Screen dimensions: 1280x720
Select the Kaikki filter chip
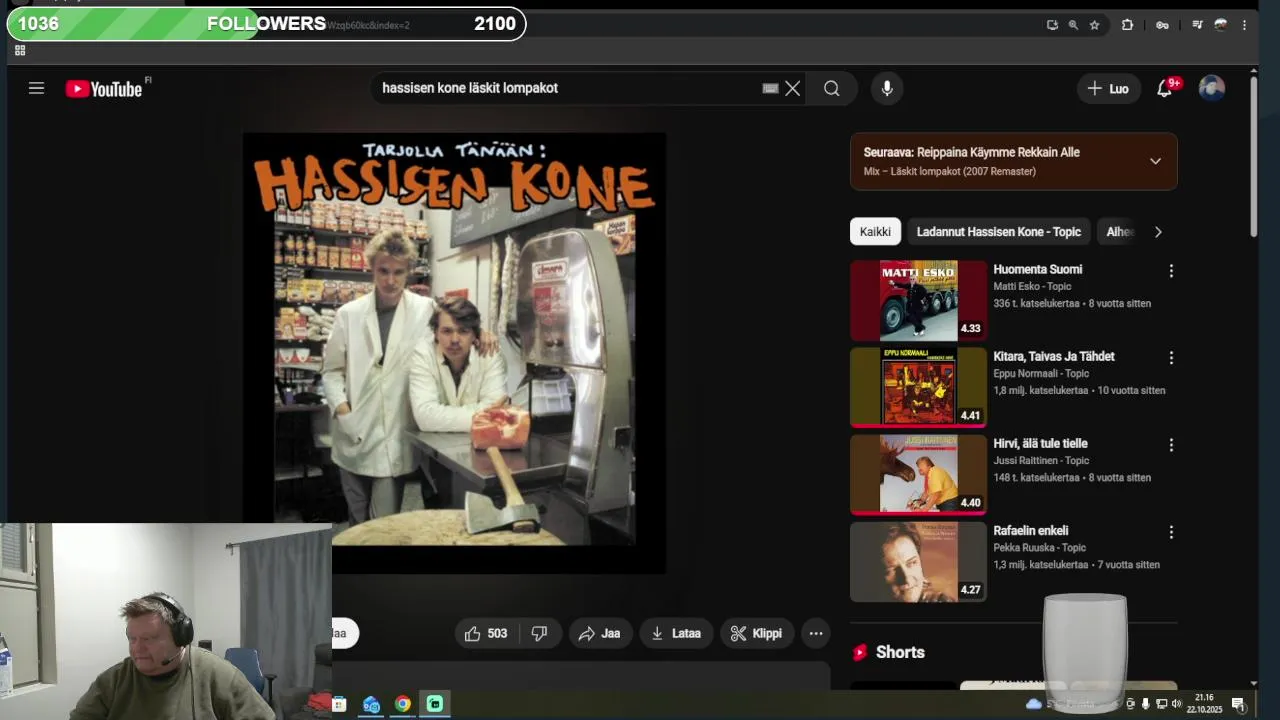875,231
